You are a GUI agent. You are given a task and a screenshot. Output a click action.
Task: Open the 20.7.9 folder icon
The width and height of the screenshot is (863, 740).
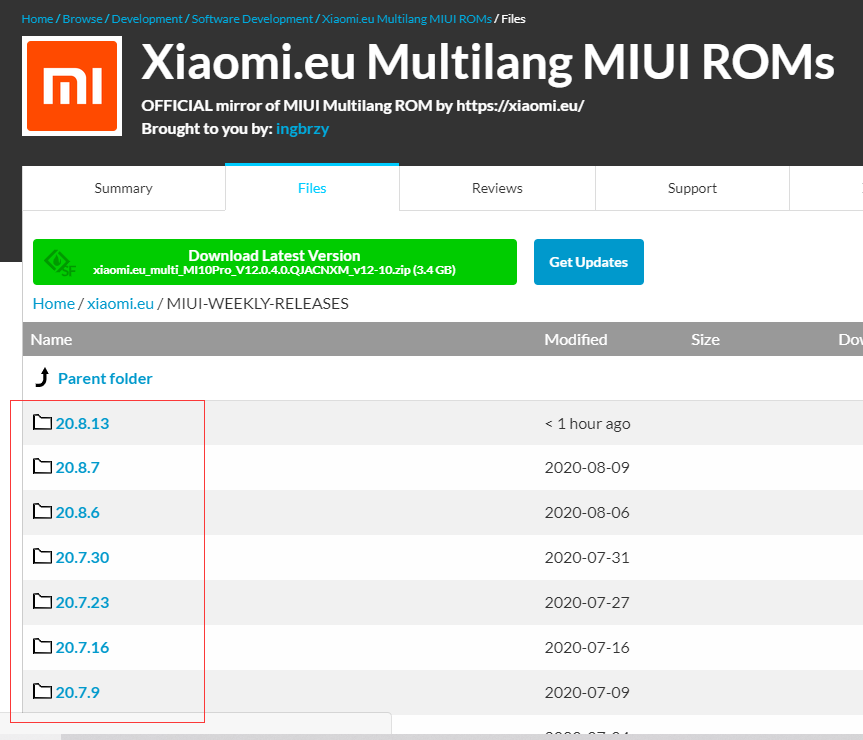click(42, 692)
